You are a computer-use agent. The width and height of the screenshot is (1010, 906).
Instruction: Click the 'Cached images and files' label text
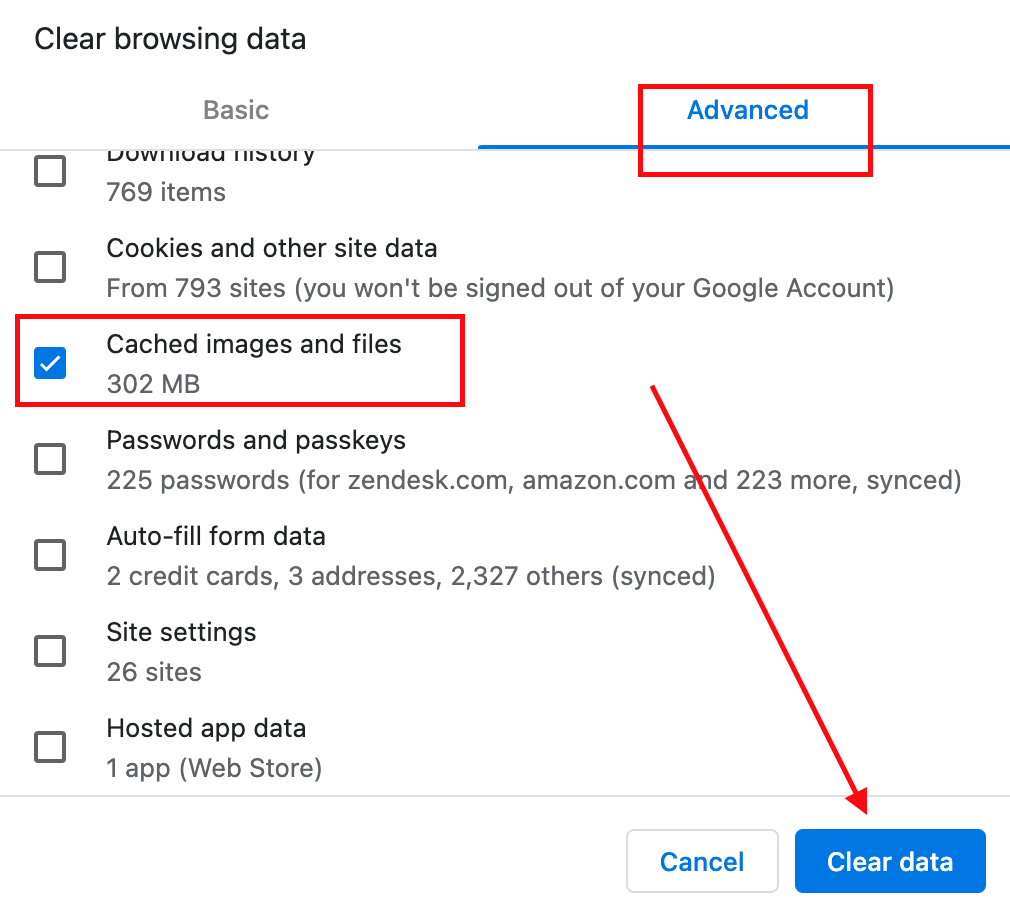click(x=254, y=344)
